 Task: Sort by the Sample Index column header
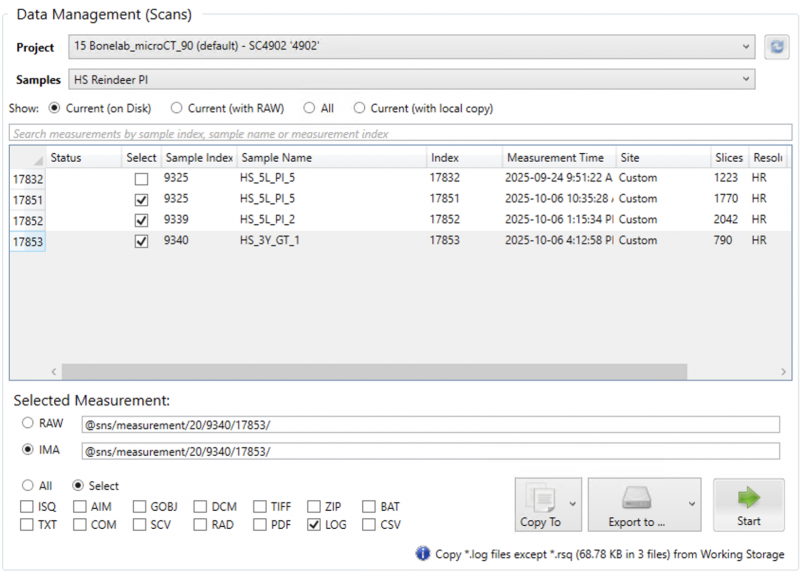click(x=199, y=158)
